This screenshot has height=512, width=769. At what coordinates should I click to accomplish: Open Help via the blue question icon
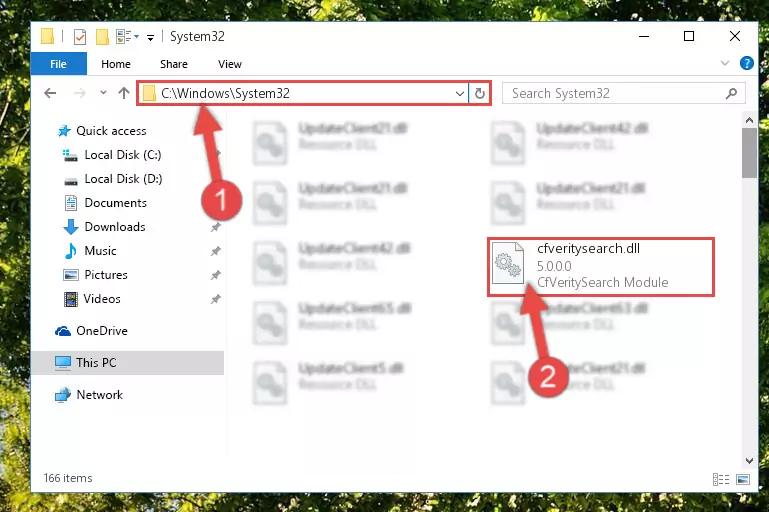pyautogui.click(x=746, y=63)
